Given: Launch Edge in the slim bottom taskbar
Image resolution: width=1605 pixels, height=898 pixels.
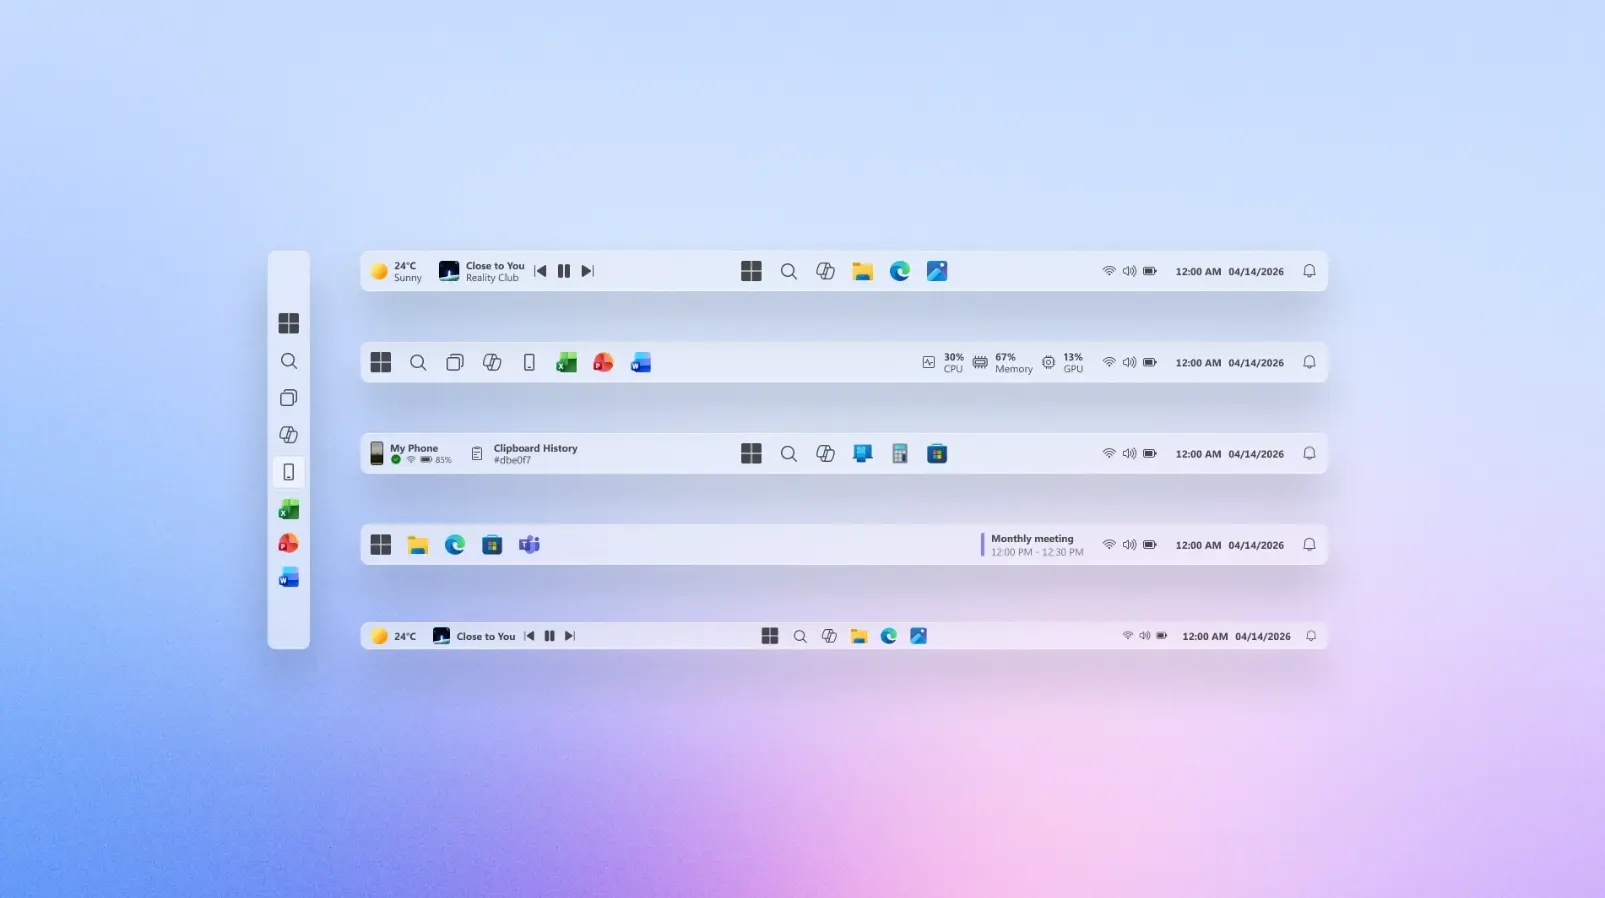Looking at the screenshot, I should (889, 636).
